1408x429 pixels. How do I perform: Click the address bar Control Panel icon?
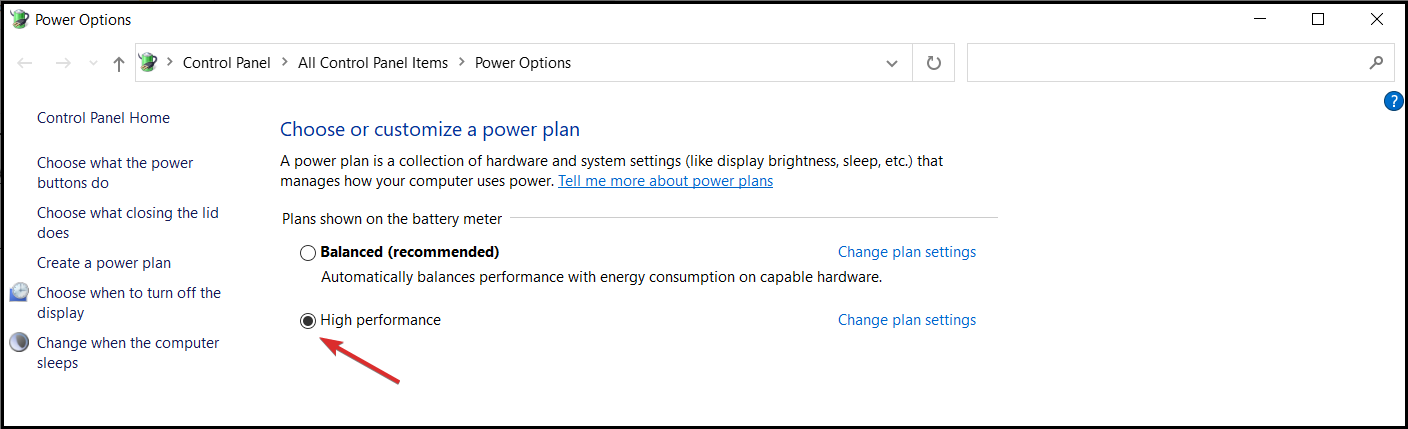[149, 62]
